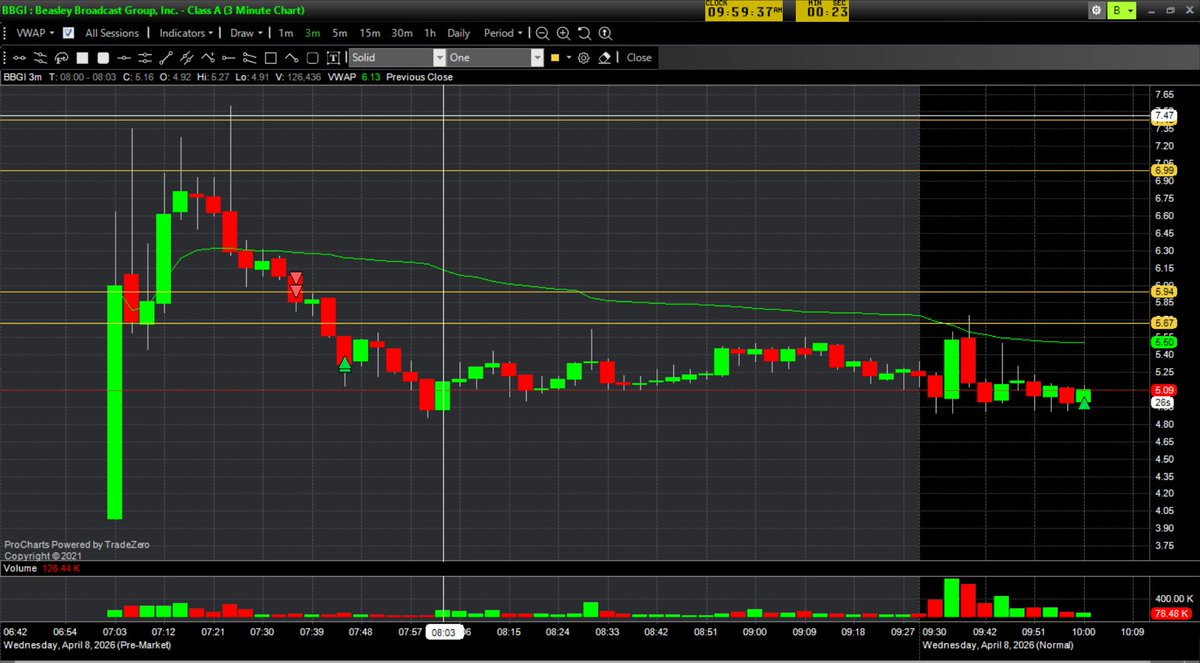Select the horizontal line drawing tool
Image resolution: width=1200 pixels, height=663 pixels.
[x=124, y=58]
